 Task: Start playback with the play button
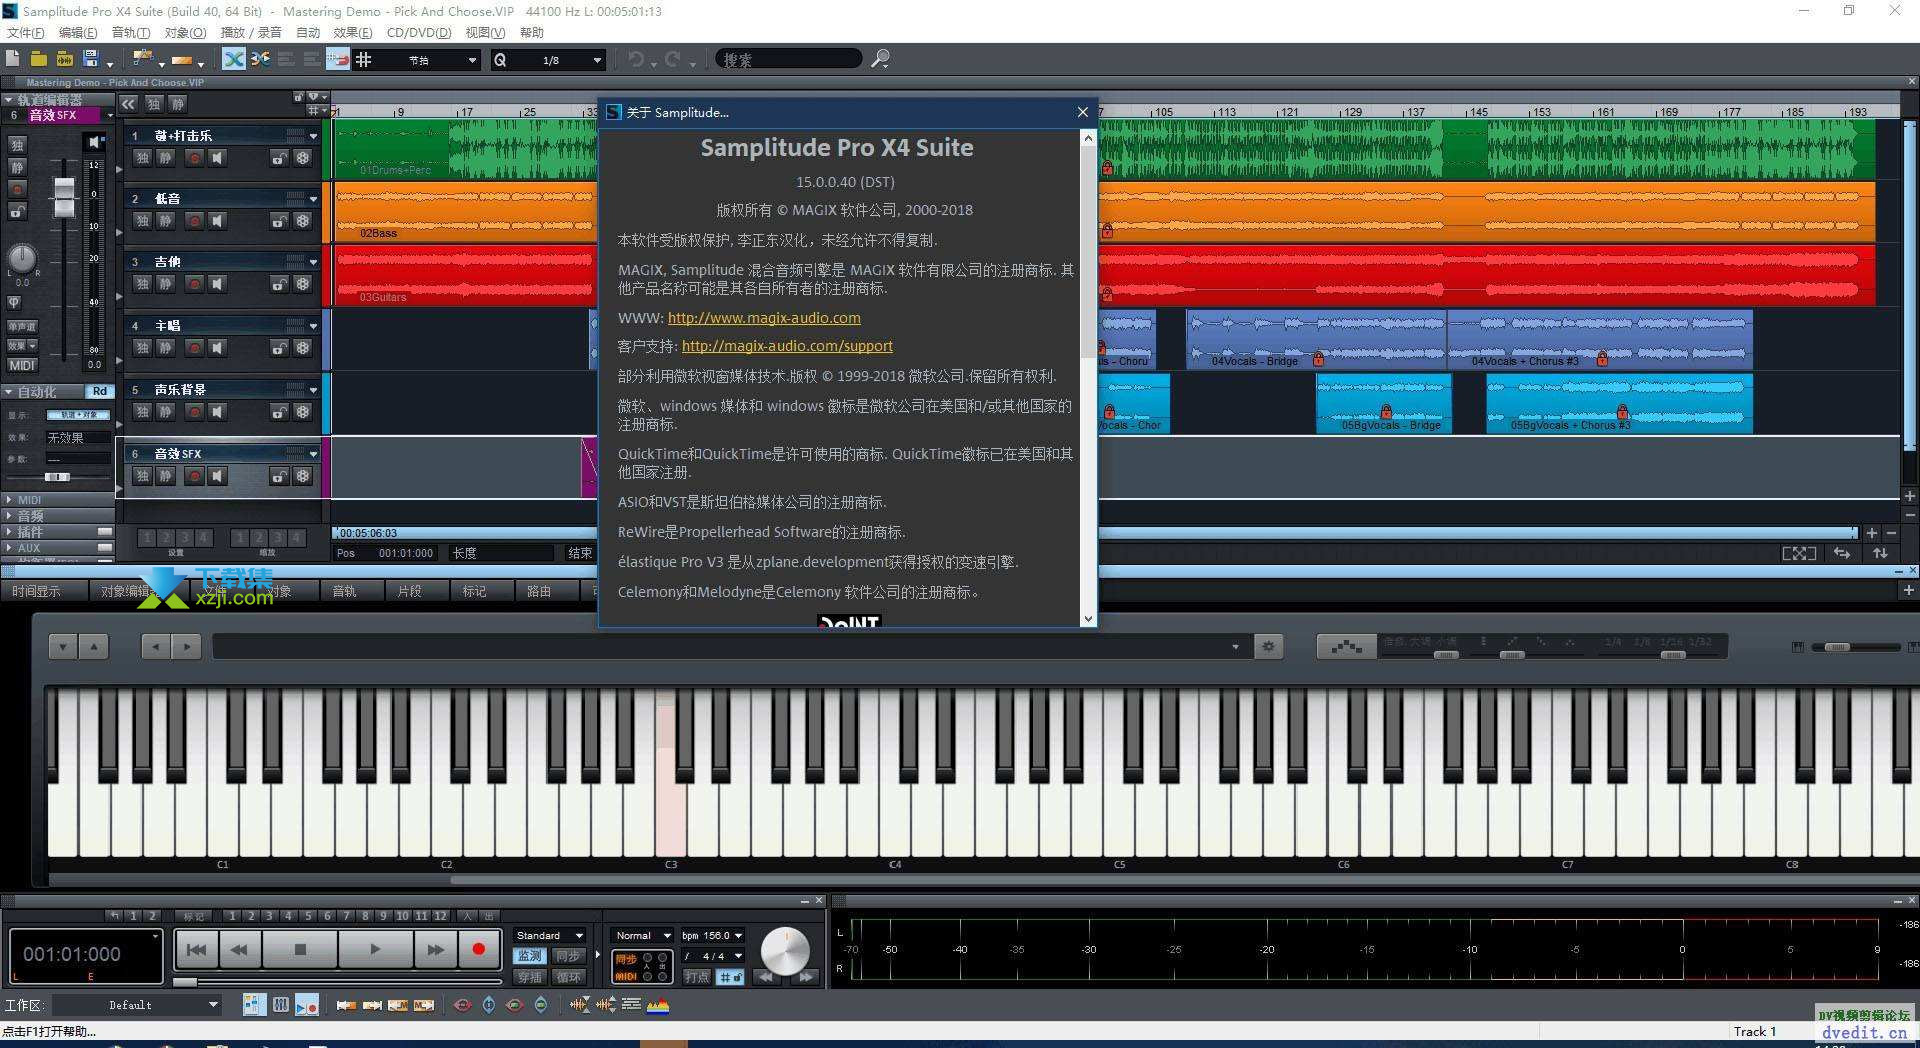point(375,949)
